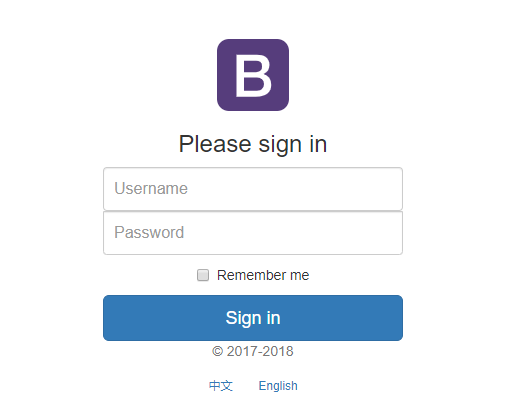Submit the form via Sign in
The height and width of the screenshot is (413, 518).
pos(253,318)
